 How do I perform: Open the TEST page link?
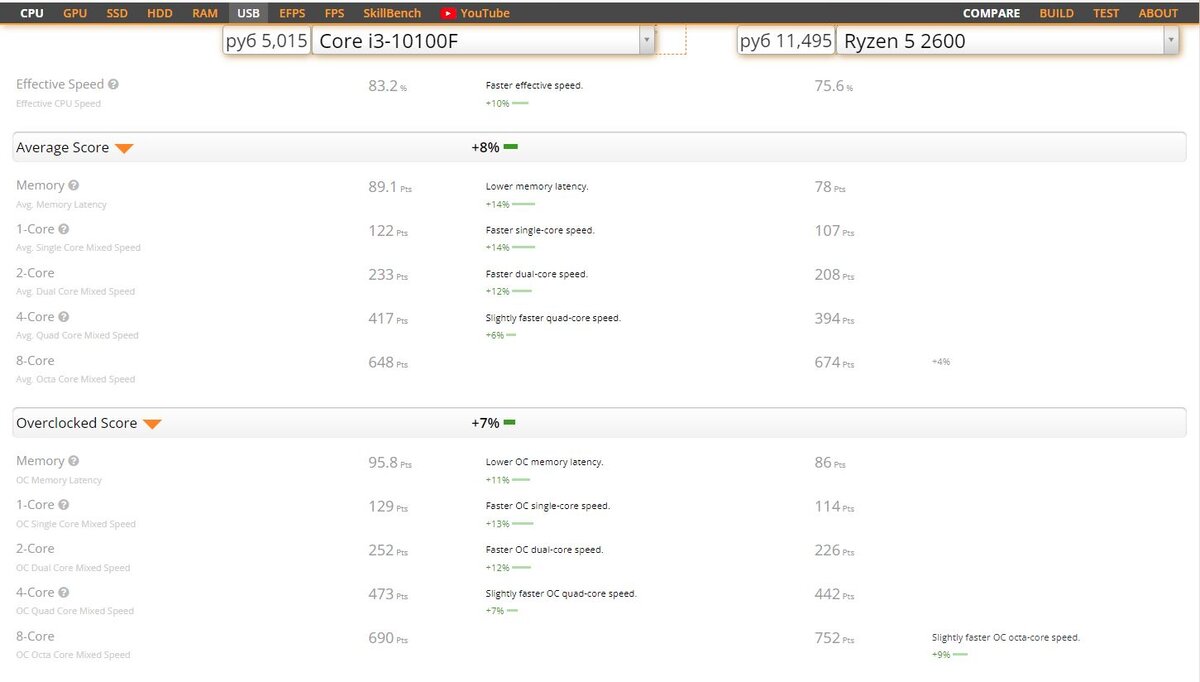coord(1106,13)
